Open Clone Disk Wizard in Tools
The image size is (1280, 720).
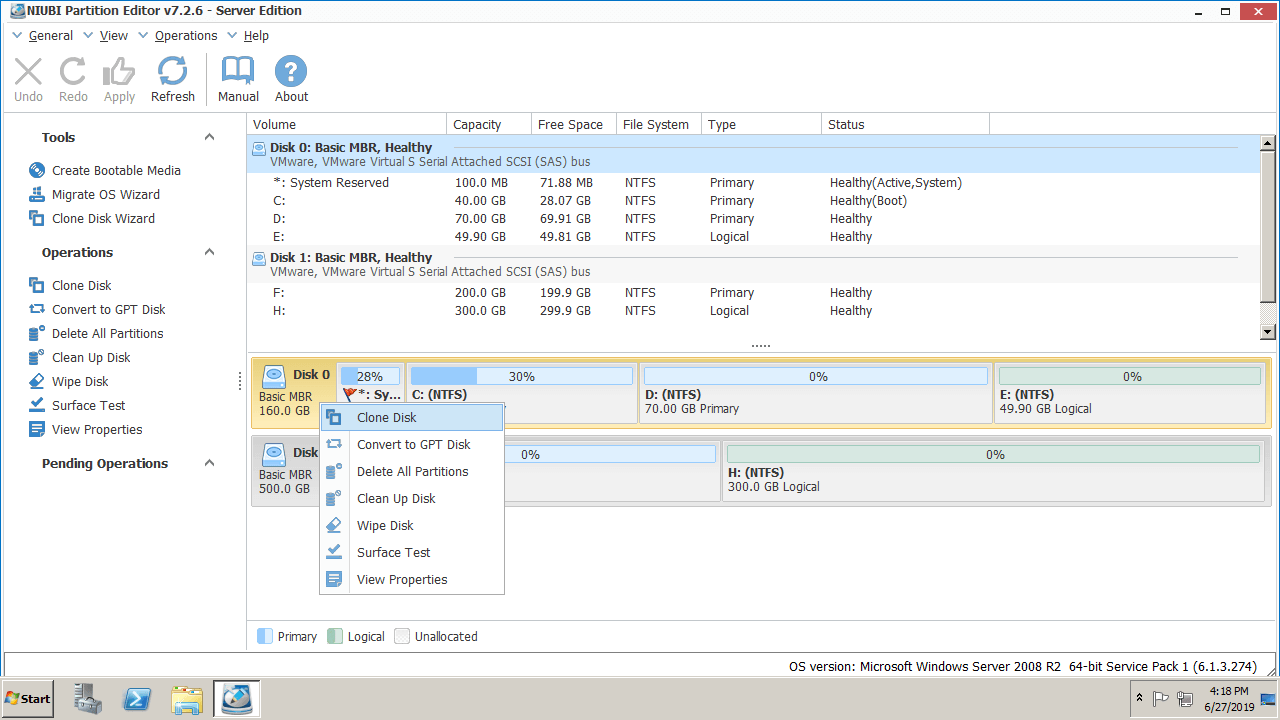click(103, 219)
